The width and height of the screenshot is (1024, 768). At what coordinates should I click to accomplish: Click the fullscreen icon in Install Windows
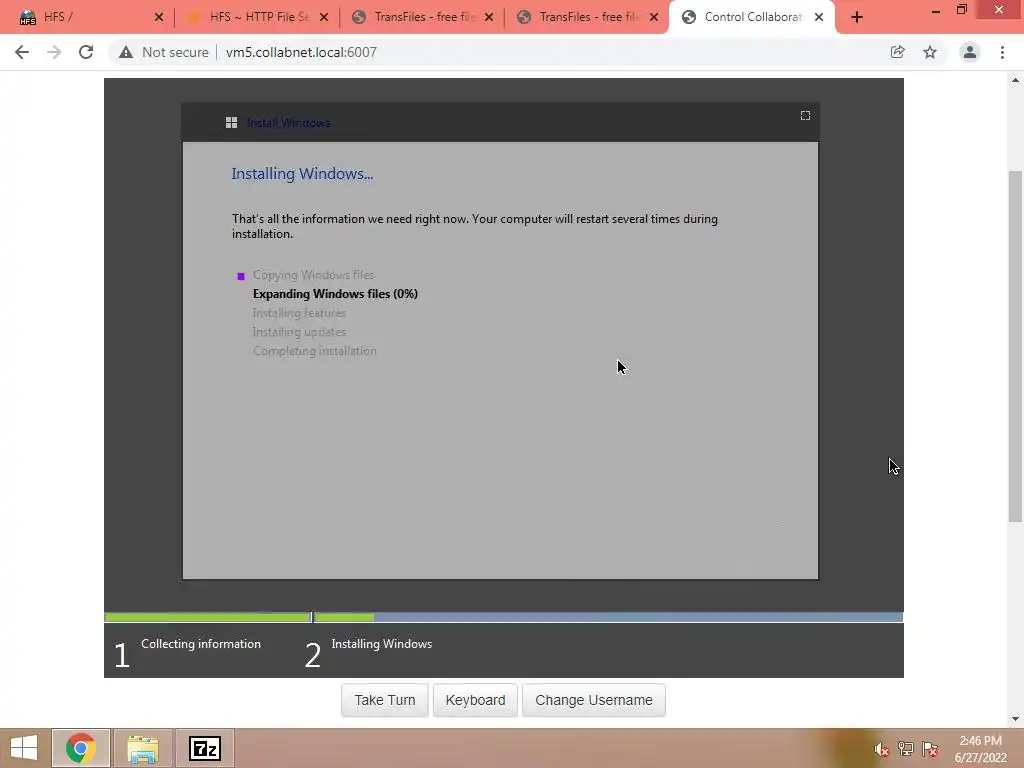point(805,116)
